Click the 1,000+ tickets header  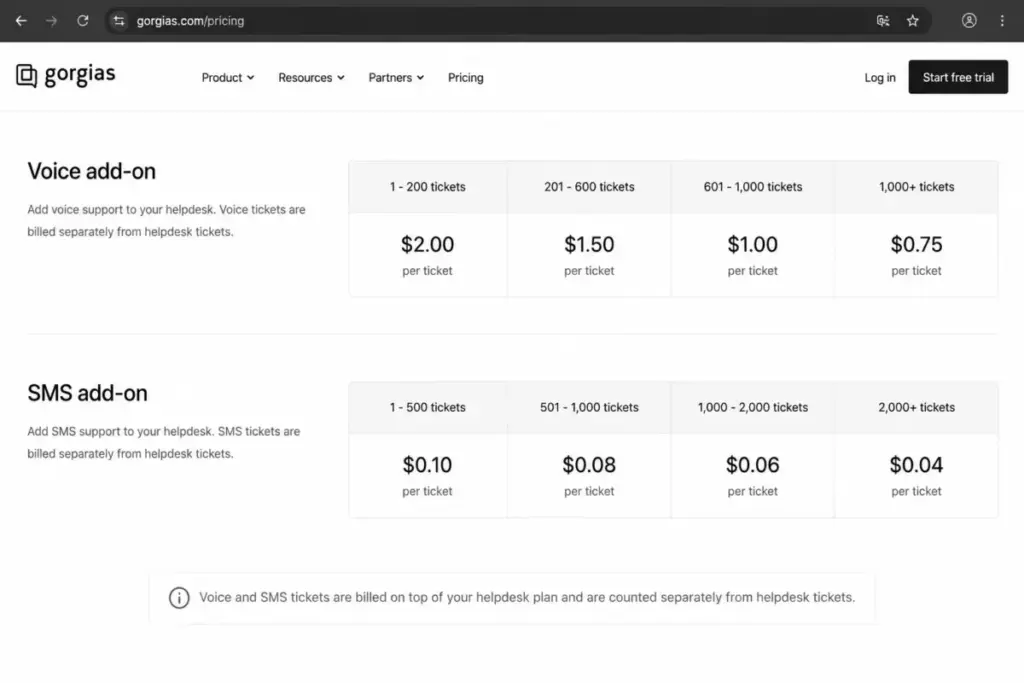pos(916,187)
